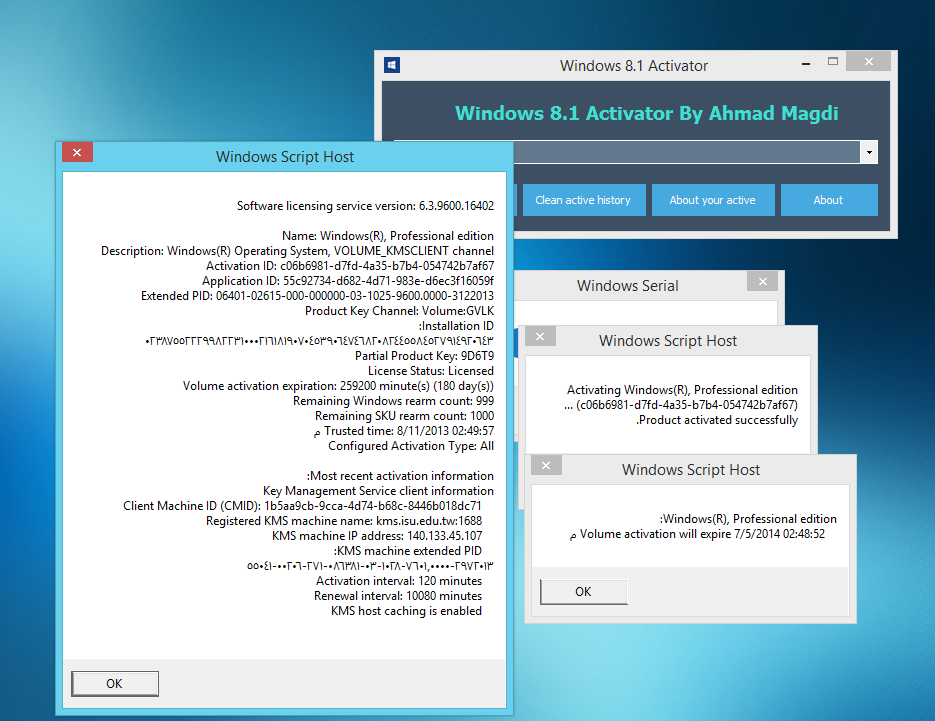The width and height of the screenshot is (935, 721).
Task: Open the About dialog
Action: (829, 200)
